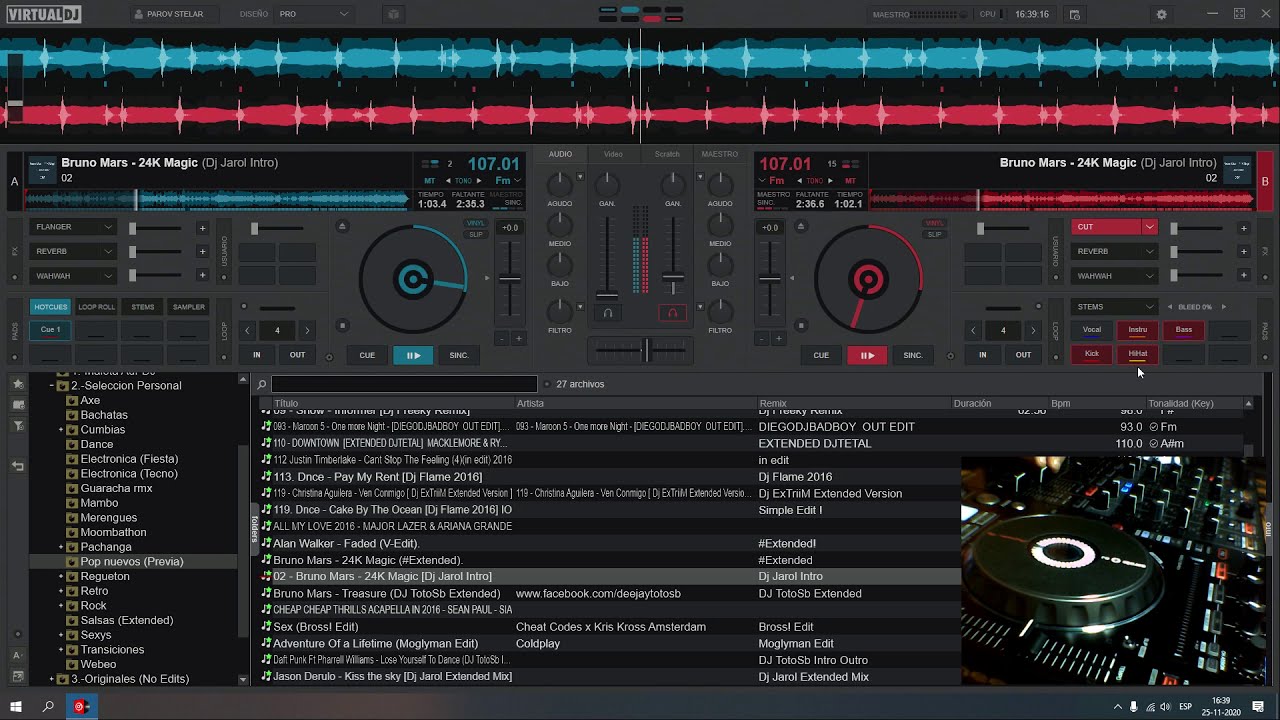Toggle headphone cue on deck A

(x=607, y=313)
